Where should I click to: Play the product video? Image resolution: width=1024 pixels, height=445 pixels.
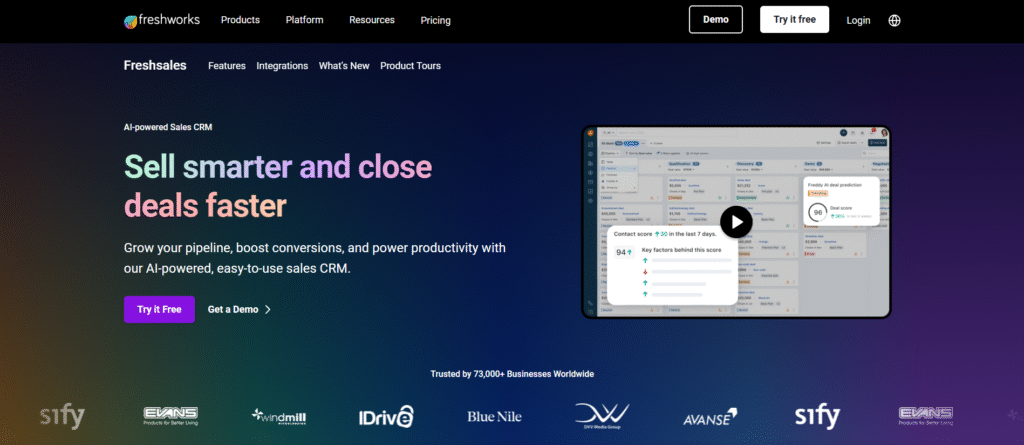coord(737,222)
